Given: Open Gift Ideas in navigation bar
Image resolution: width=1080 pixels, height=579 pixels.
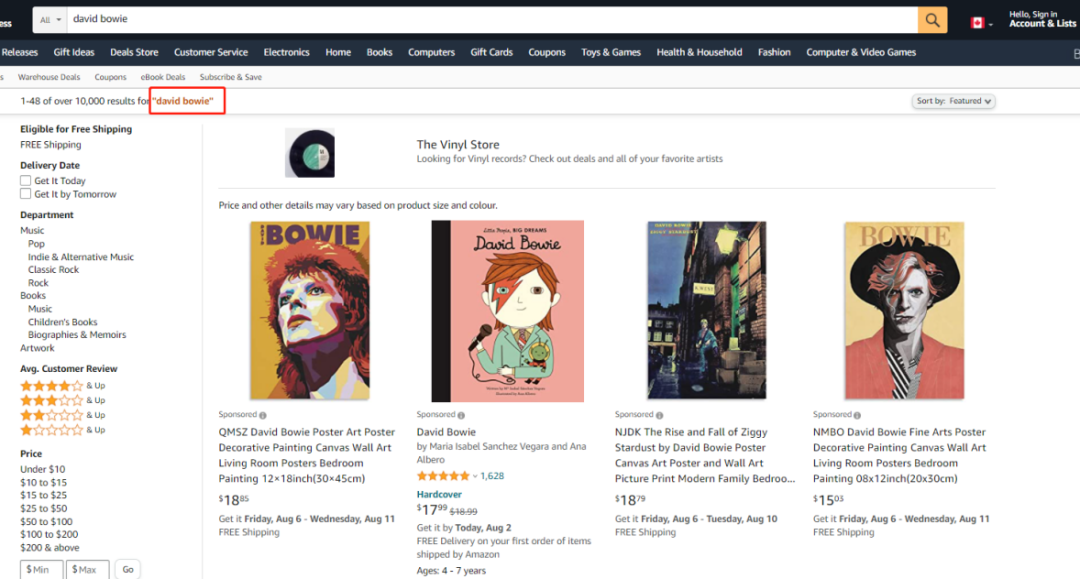Looking at the screenshot, I should [x=74, y=52].
